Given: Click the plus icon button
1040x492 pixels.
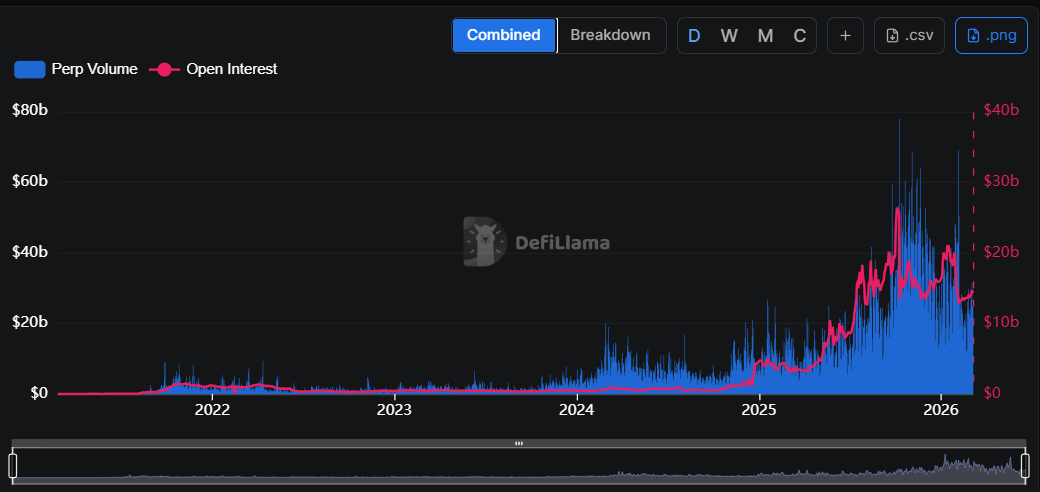Looking at the screenshot, I should pos(845,35).
